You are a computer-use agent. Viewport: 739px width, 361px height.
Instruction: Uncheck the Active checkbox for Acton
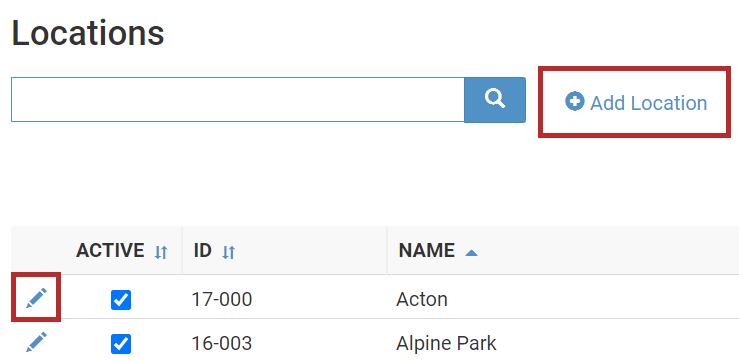[x=121, y=300]
